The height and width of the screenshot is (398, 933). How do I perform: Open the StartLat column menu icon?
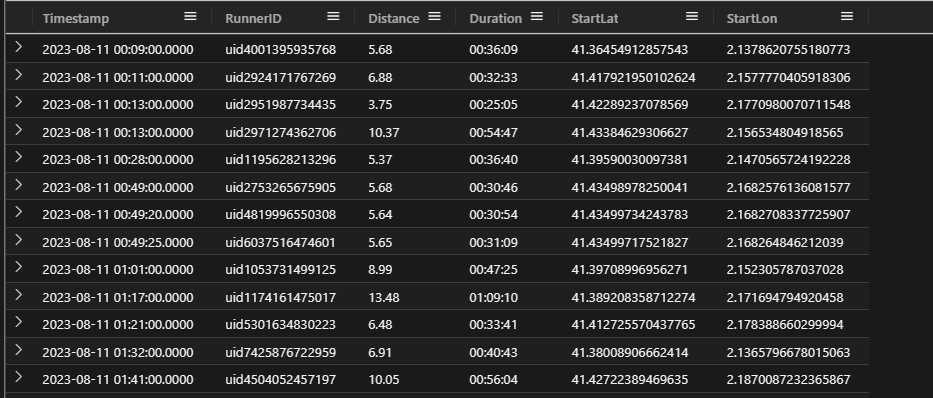tap(692, 17)
